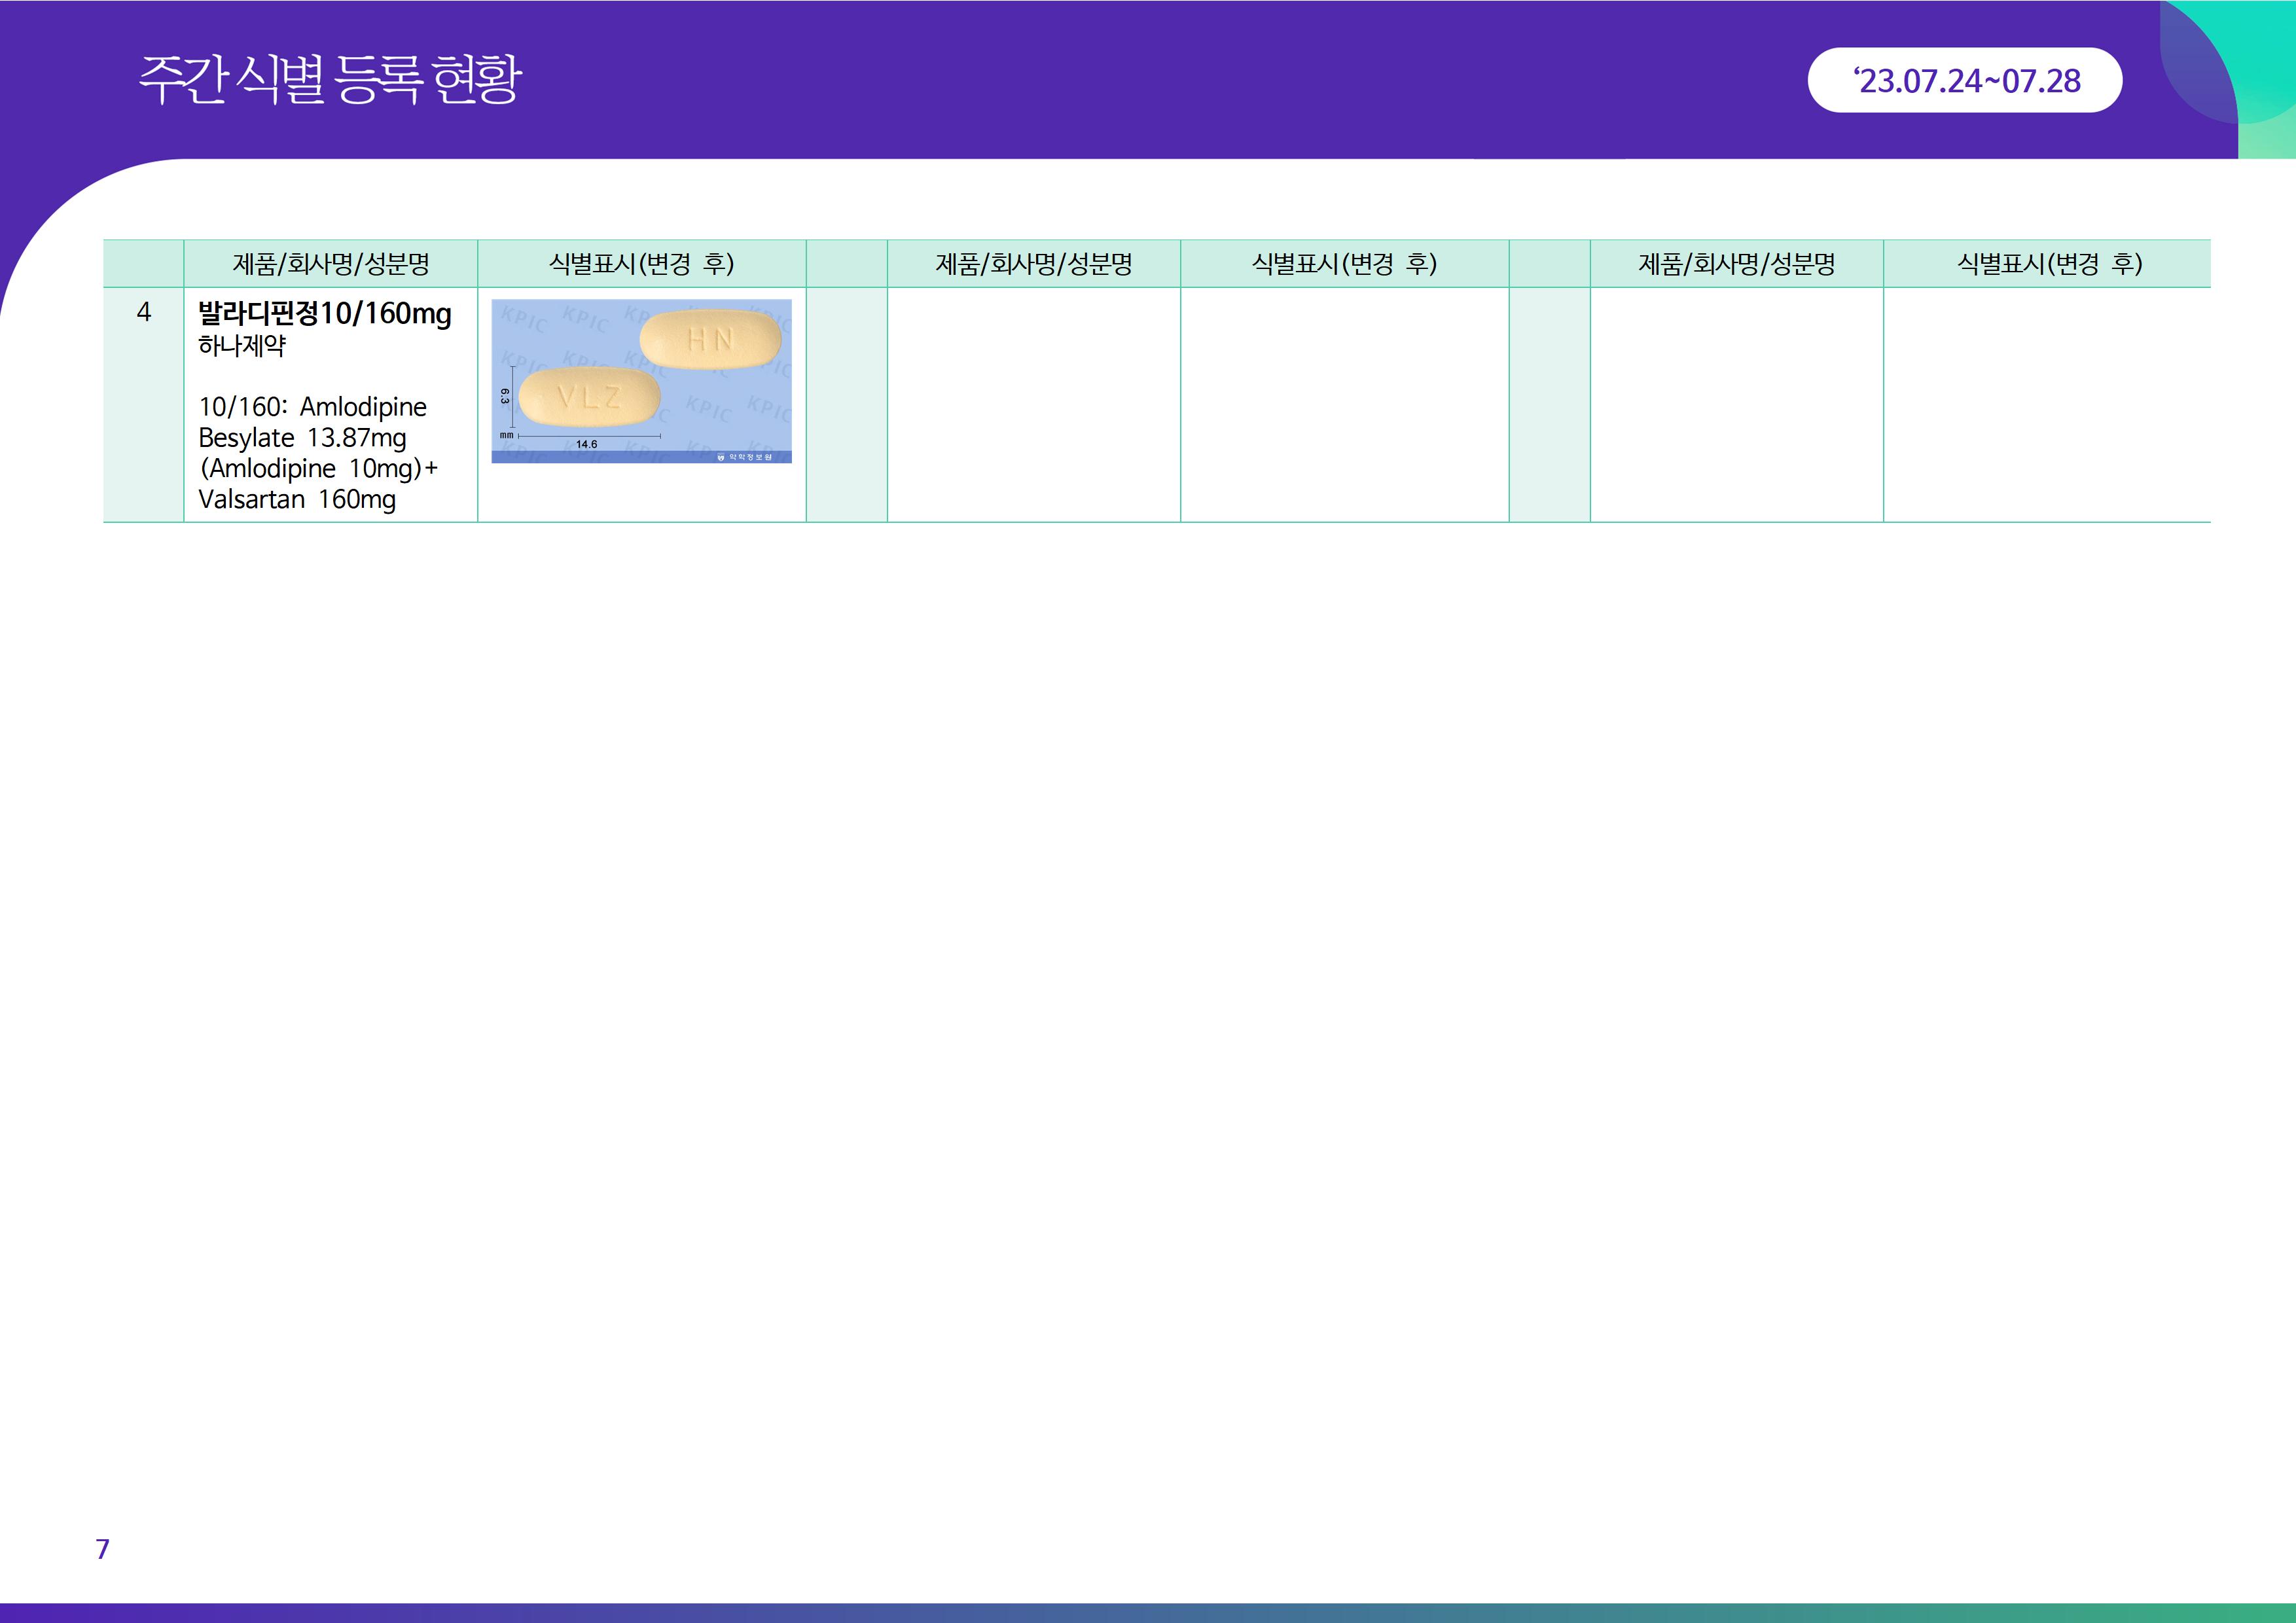The height and width of the screenshot is (1623, 2296).
Task: Click row number 4 cell
Action: [x=143, y=312]
